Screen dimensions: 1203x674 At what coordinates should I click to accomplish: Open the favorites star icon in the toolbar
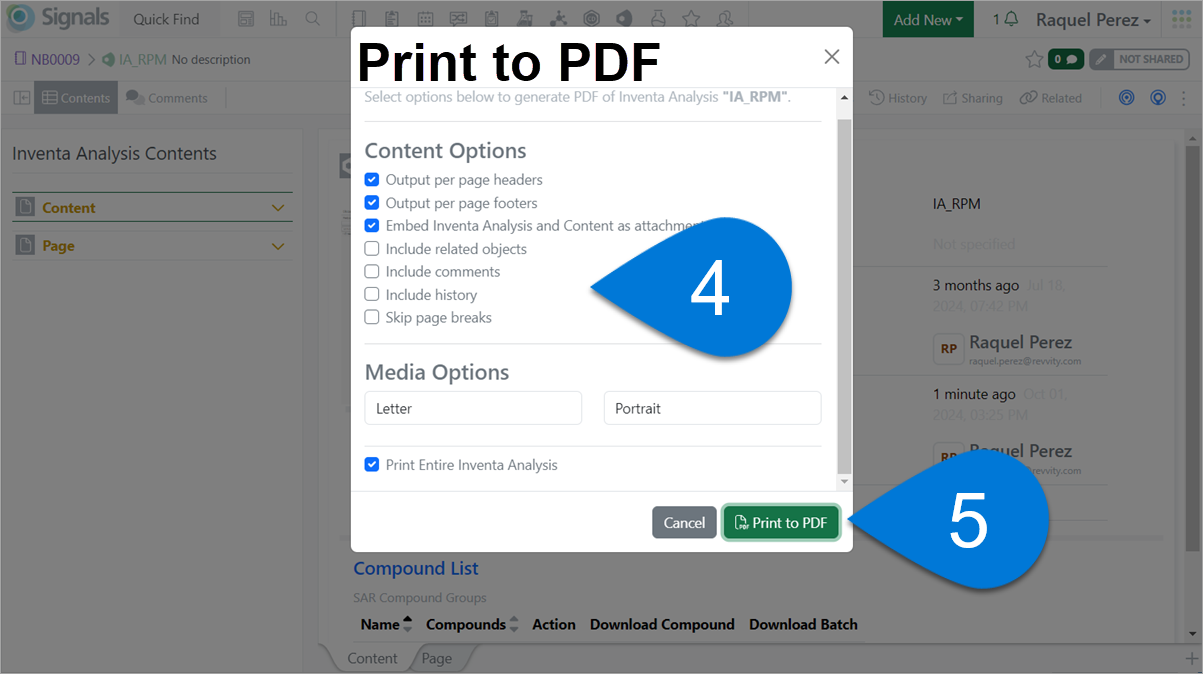pos(690,17)
